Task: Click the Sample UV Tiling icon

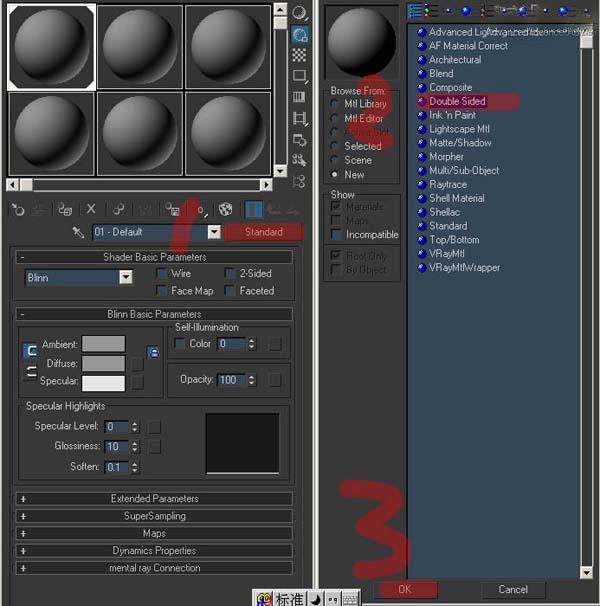Action: point(300,76)
